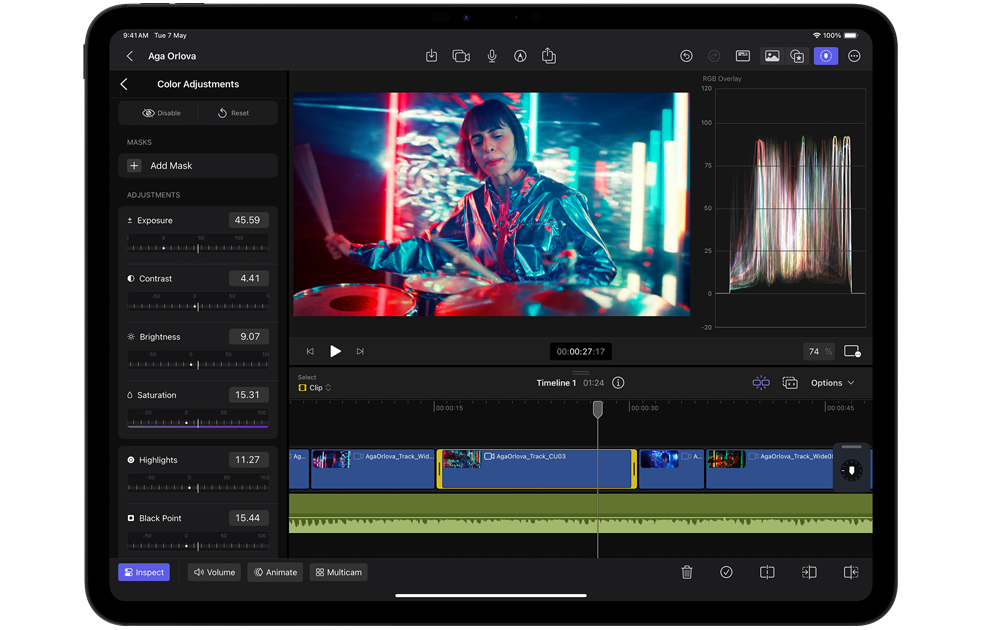Viewport: 982px width, 630px height.
Task: Disable the color adjustments effect
Action: [x=161, y=113]
